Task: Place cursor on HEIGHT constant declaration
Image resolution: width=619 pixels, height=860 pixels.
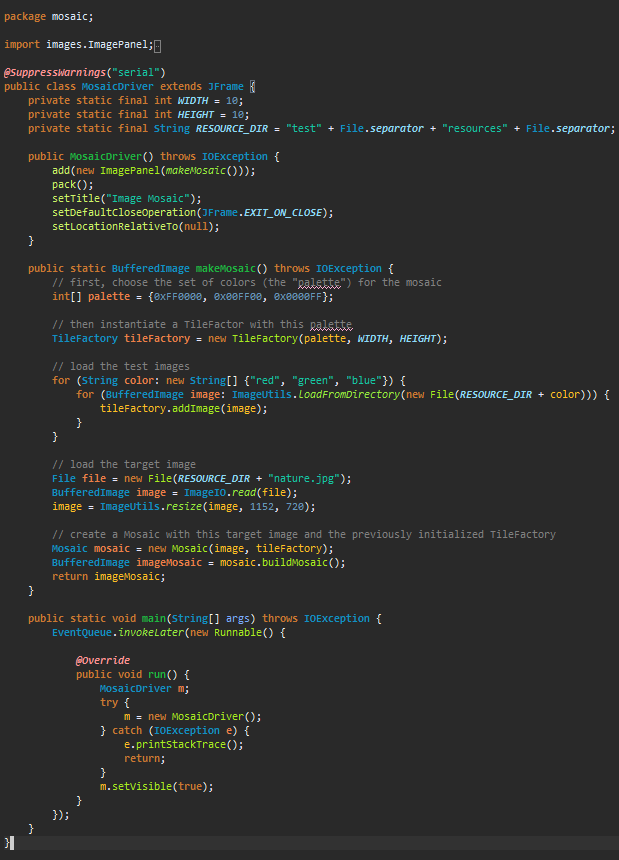Action: point(196,115)
